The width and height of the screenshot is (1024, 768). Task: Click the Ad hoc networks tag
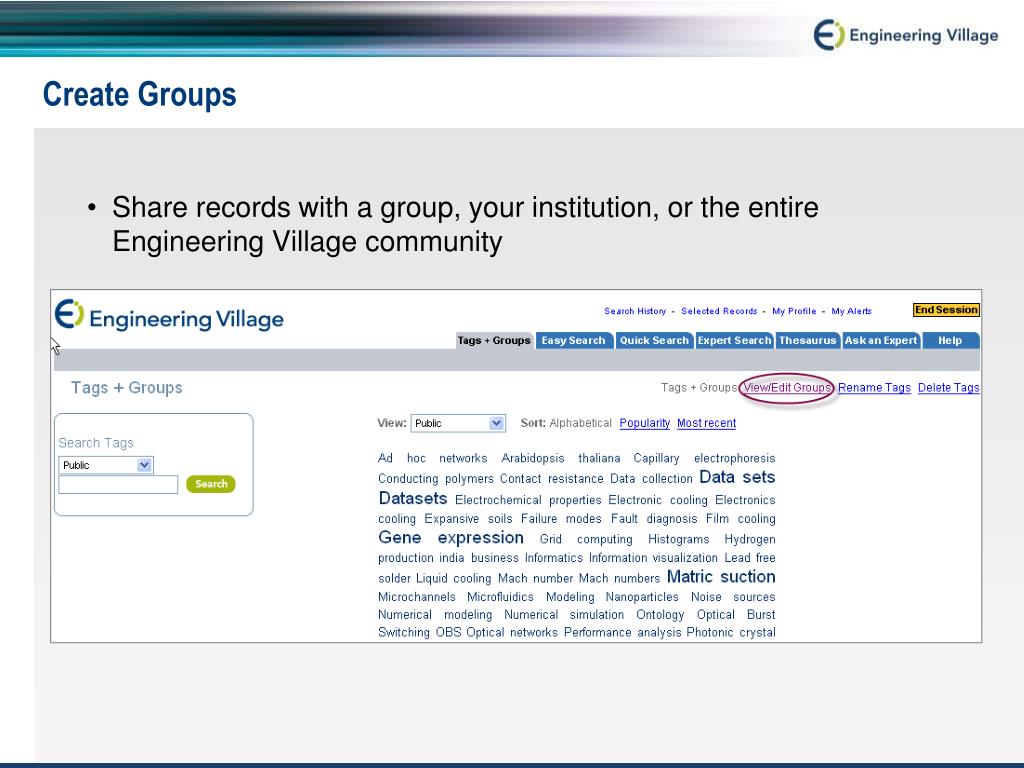pos(432,458)
